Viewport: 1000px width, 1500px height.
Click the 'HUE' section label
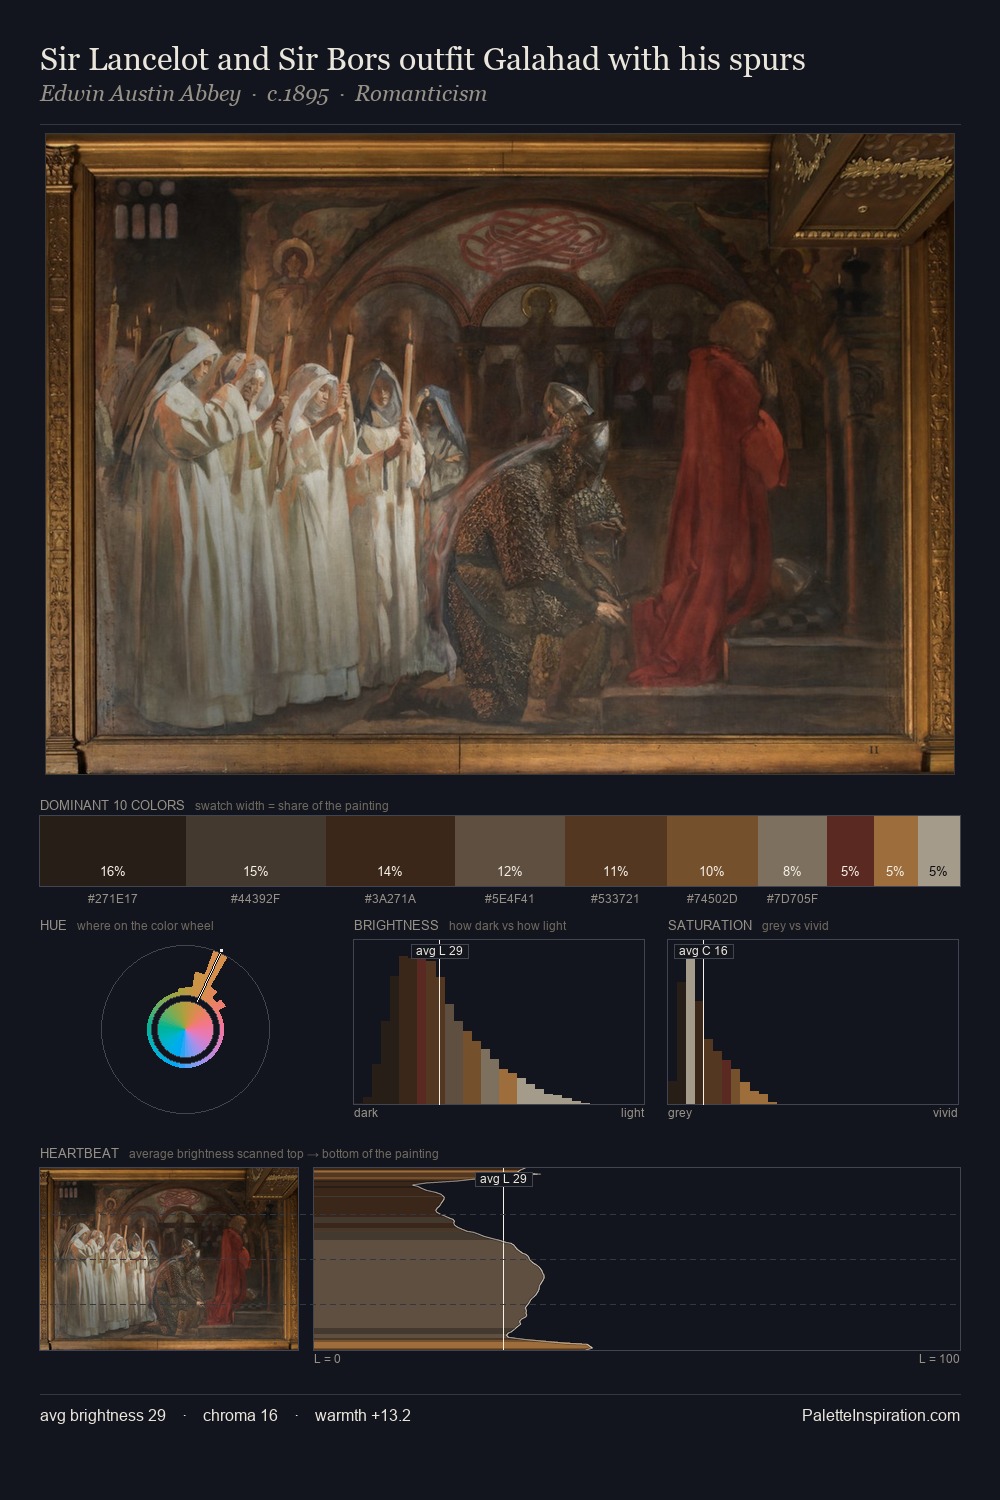53,925
